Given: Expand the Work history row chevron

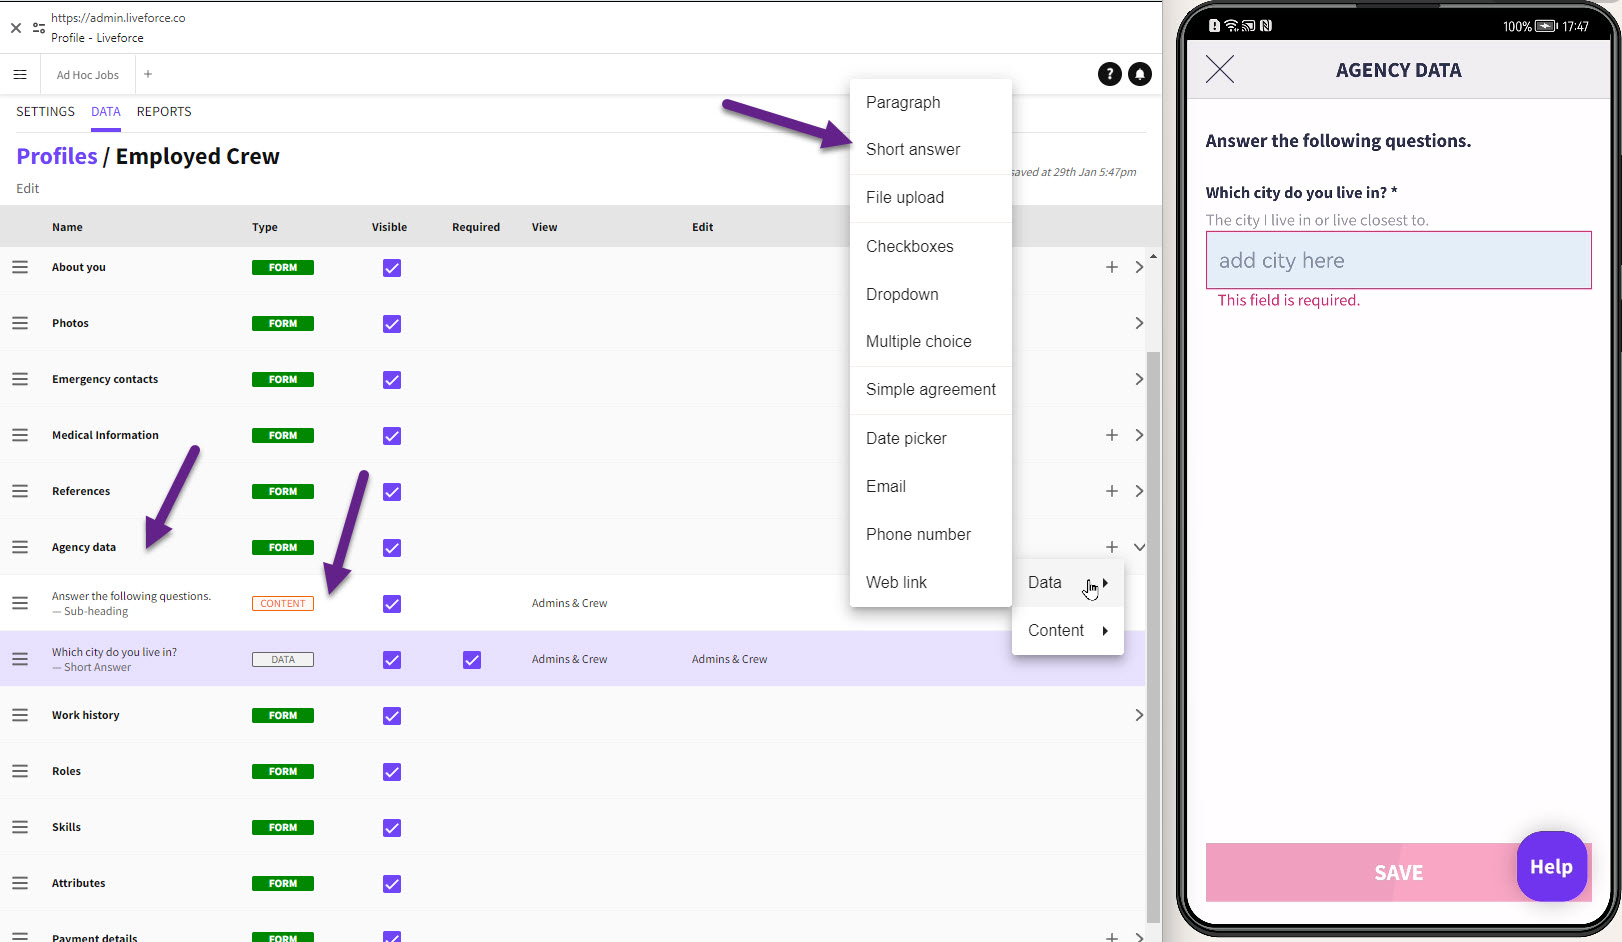Looking at the screenshot, I should [1139, 715].
